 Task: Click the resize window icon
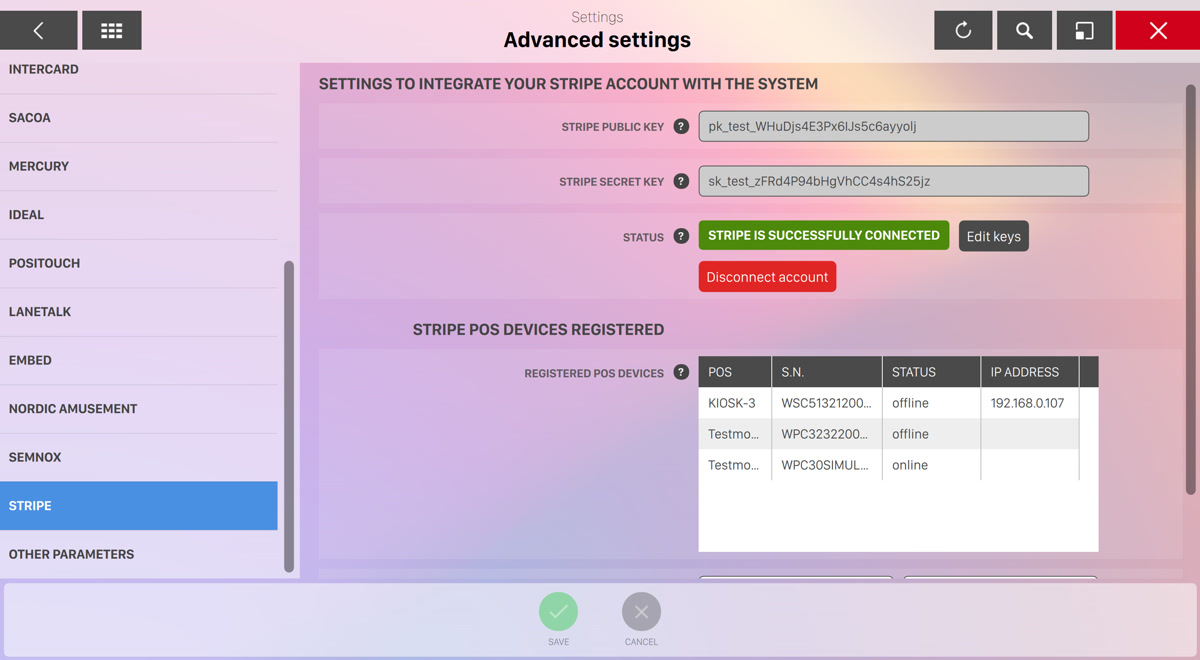click(1084, 31)
